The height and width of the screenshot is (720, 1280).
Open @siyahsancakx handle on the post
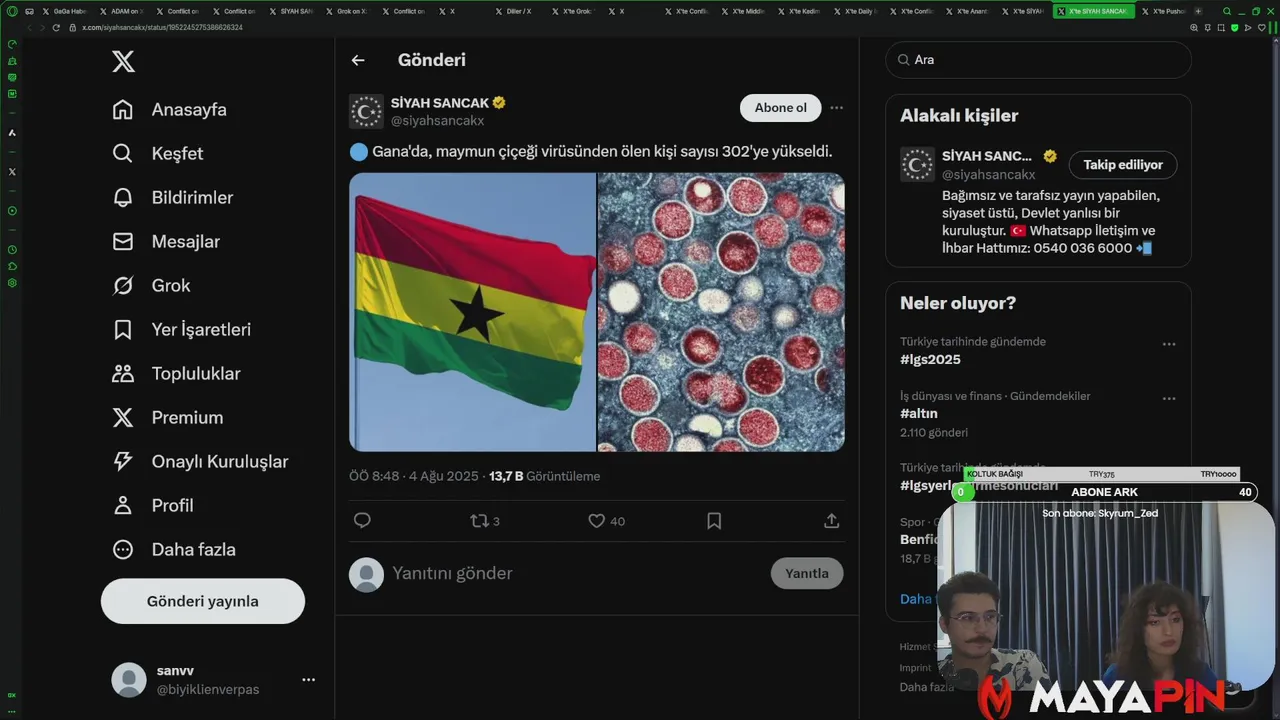(x=437, y=120)
